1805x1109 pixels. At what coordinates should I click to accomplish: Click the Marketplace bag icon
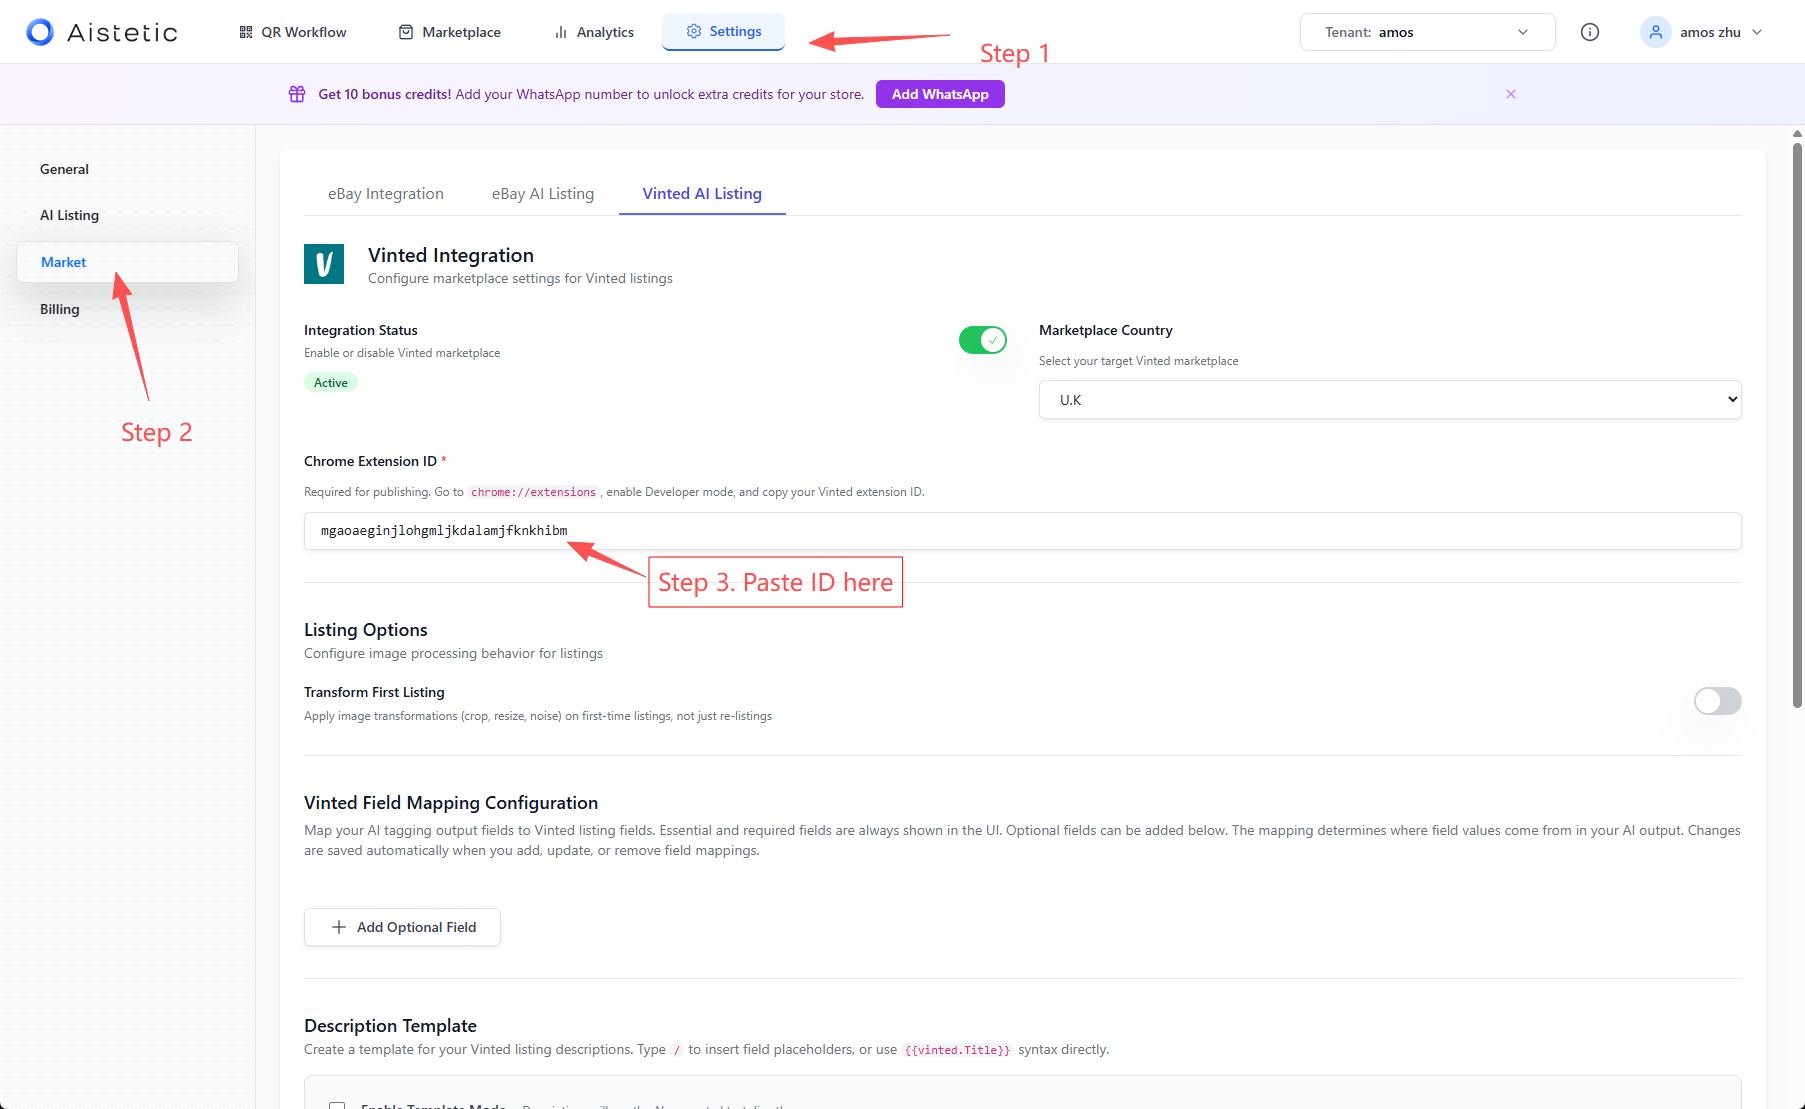[x=406, y=32]
